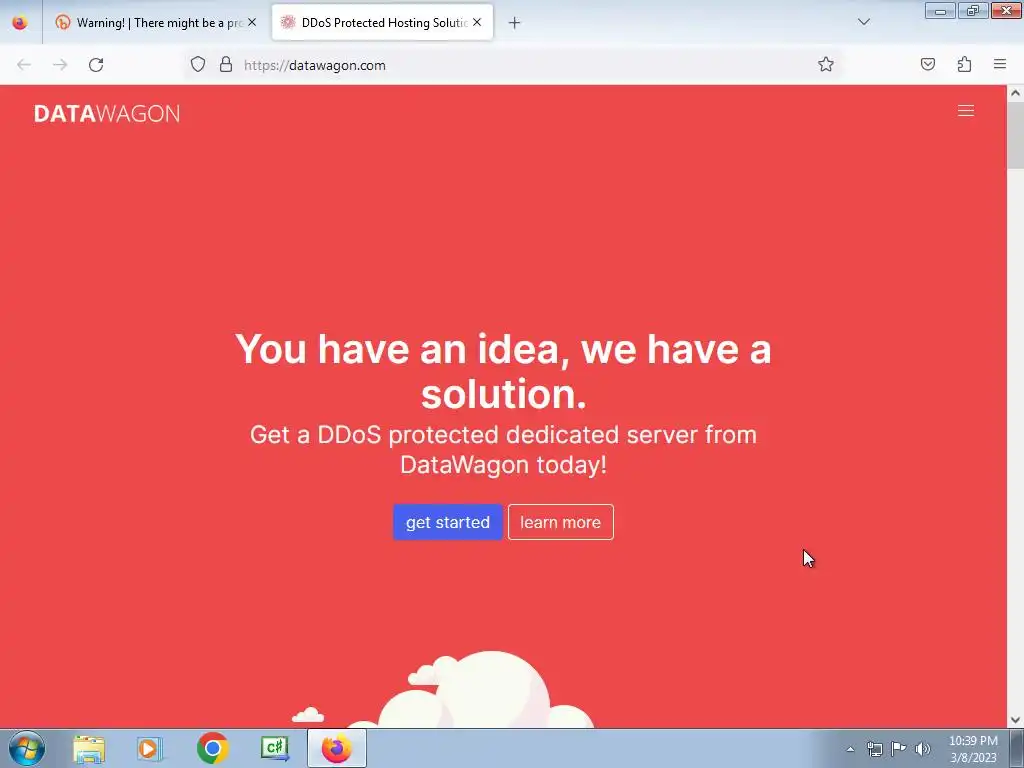Open Google Chrome from the taskbar

tap(212, 748)
